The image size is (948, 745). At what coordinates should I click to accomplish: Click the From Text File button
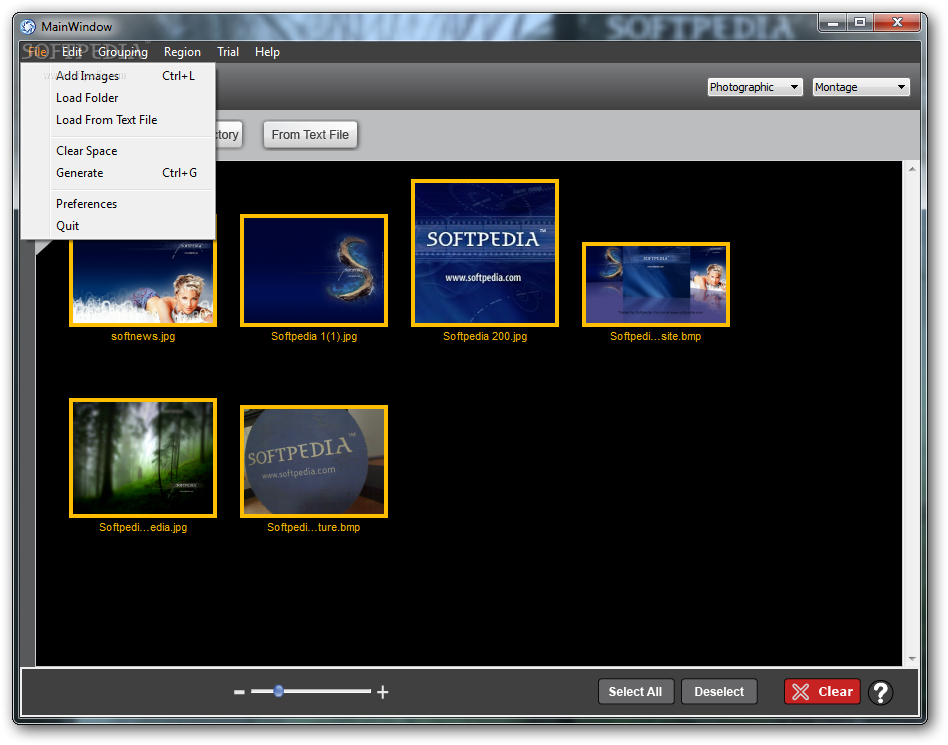310,135
